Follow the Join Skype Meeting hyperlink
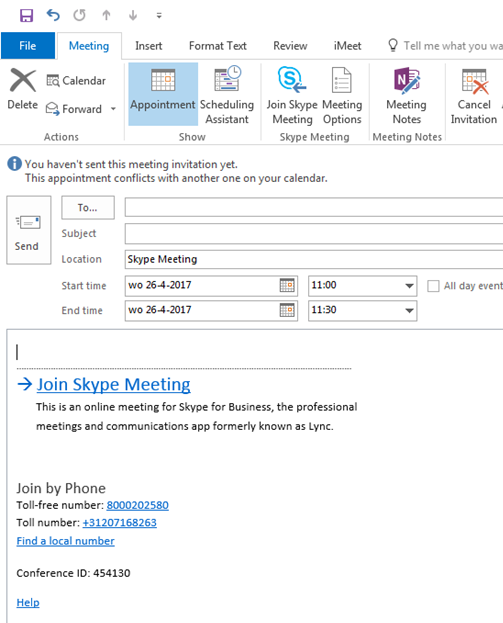The height and width of the screenshot is (623, 503). pyautogui.click(x=113, y=384)
